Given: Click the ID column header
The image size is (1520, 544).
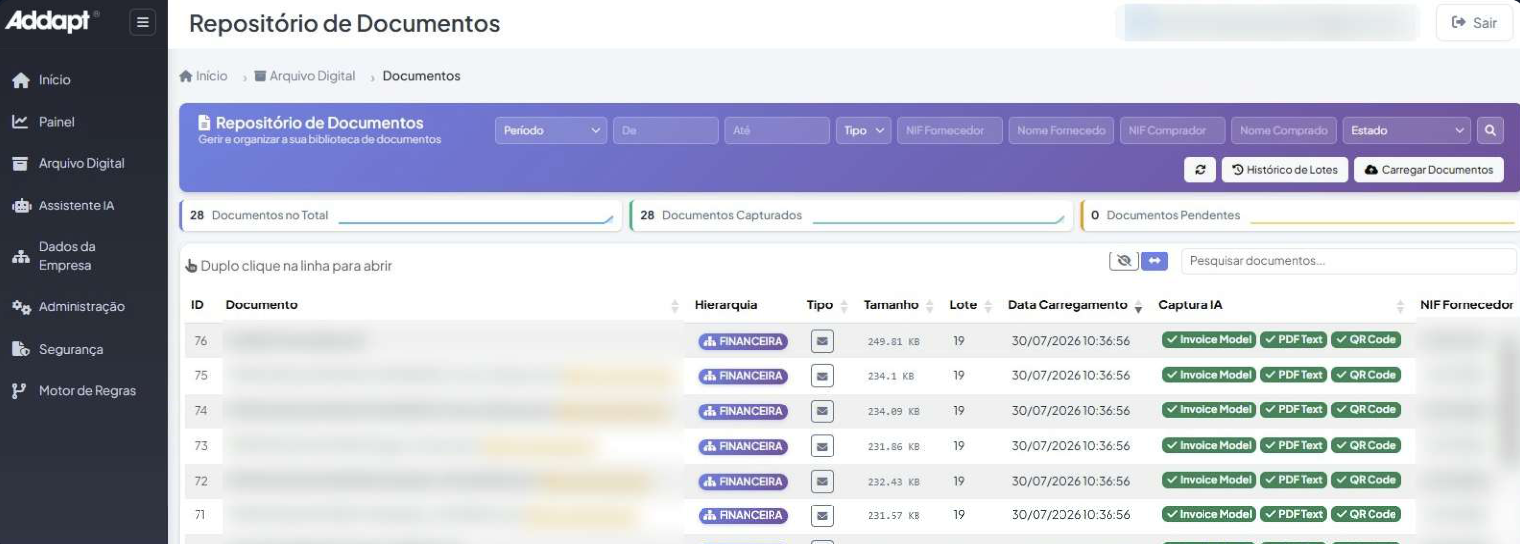Looking at the screenshot, I should 198,305.
